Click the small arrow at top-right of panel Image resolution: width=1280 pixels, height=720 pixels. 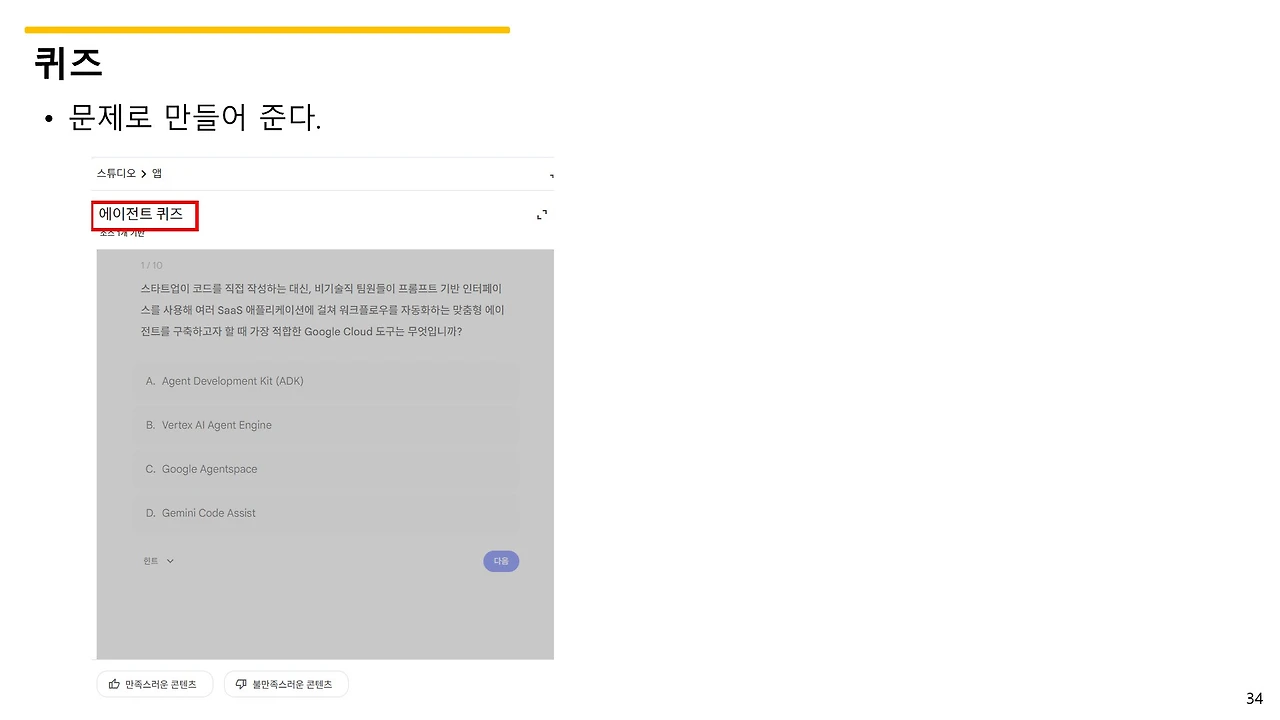click(x=549, y=175)
